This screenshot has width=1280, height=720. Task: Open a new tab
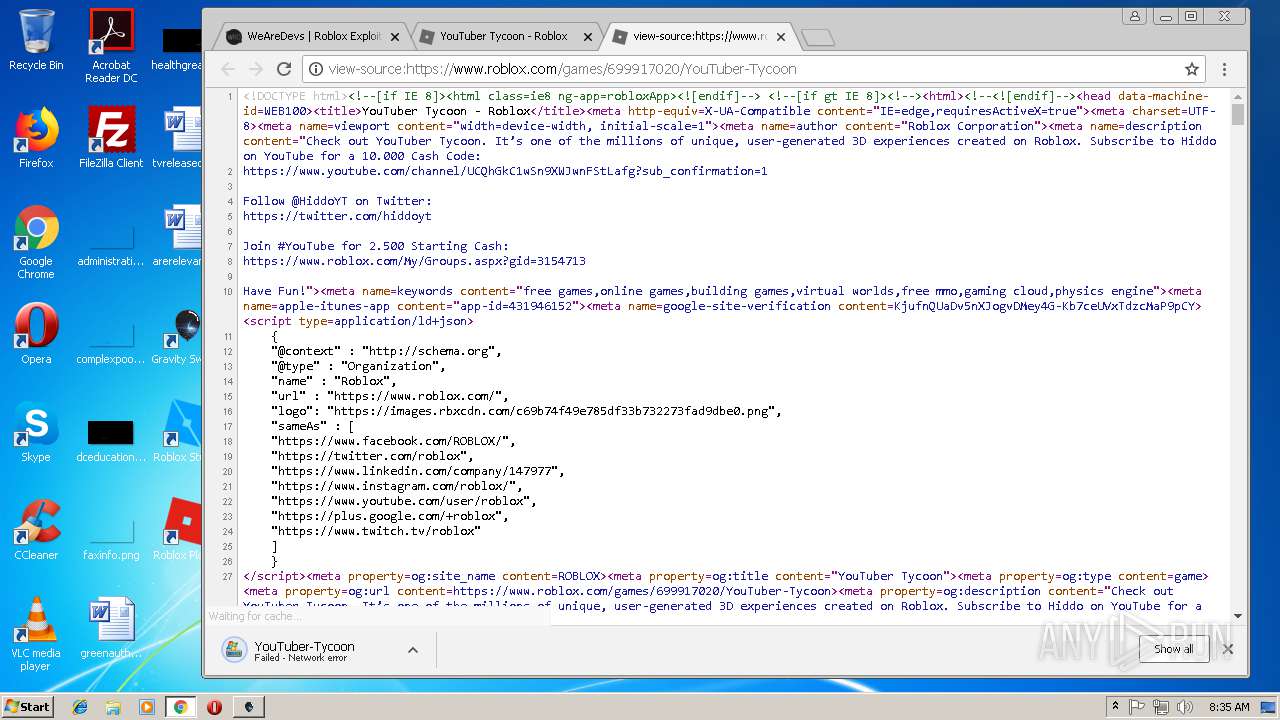817,37
